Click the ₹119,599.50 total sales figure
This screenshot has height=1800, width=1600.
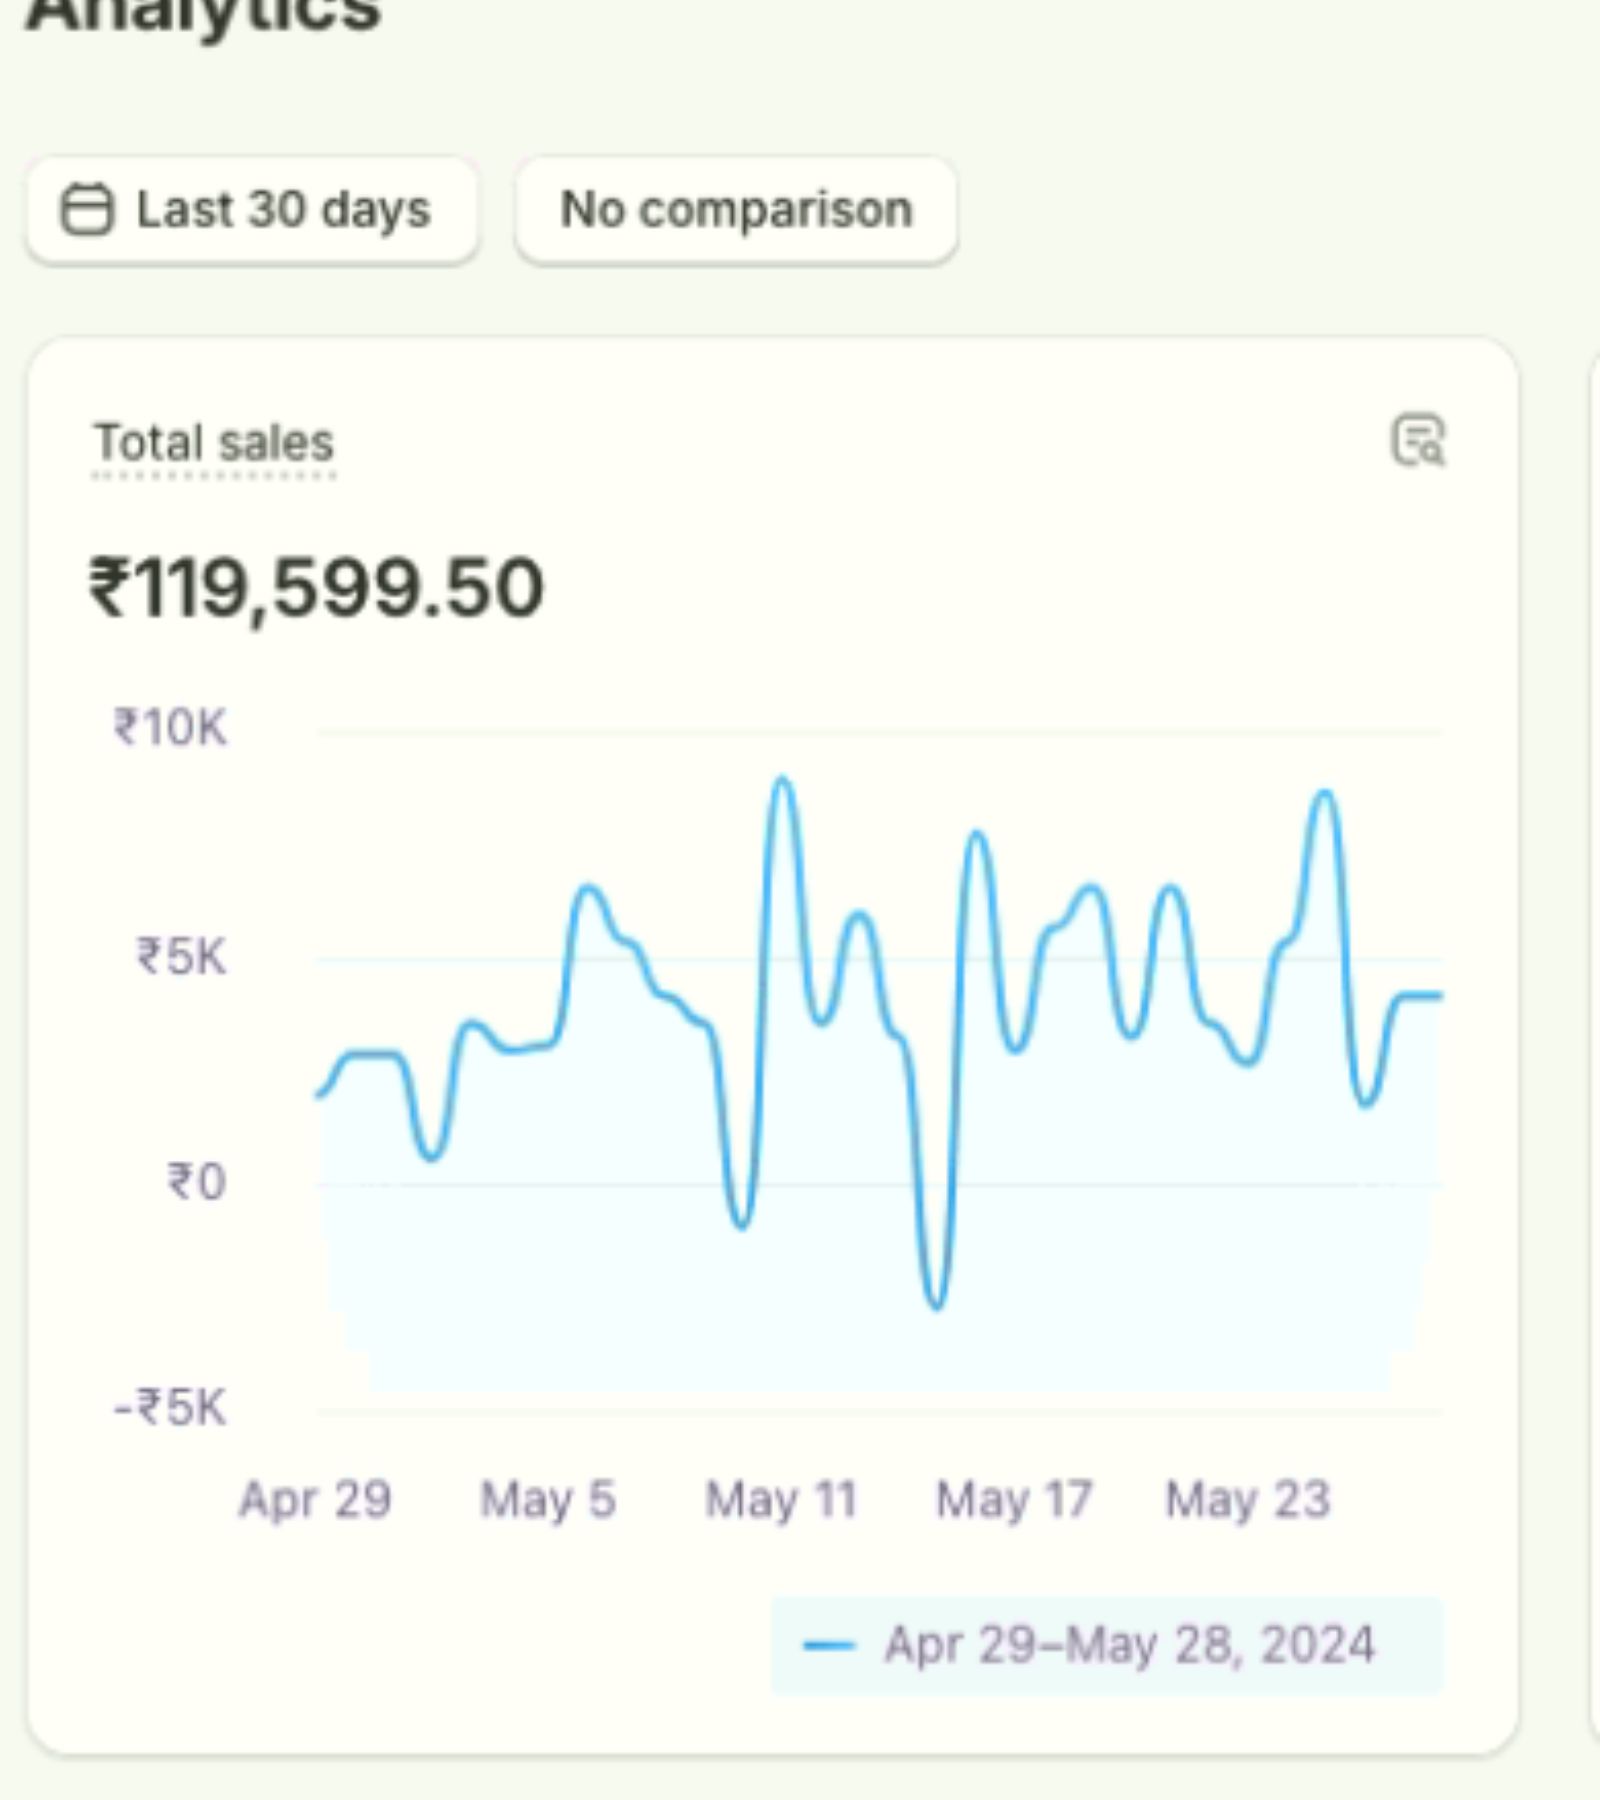click(317, 588)
